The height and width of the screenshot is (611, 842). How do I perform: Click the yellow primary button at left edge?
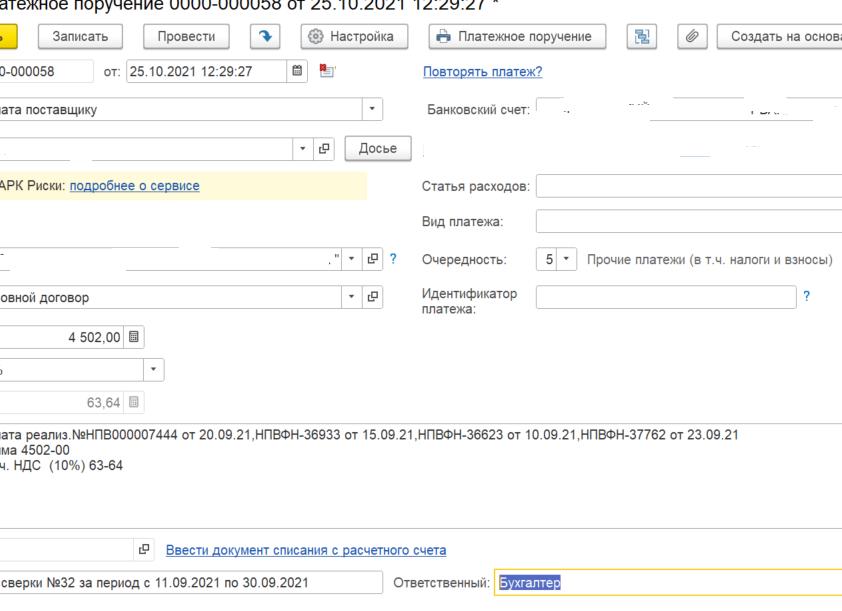pyautogui.click(x=9, y=37)
